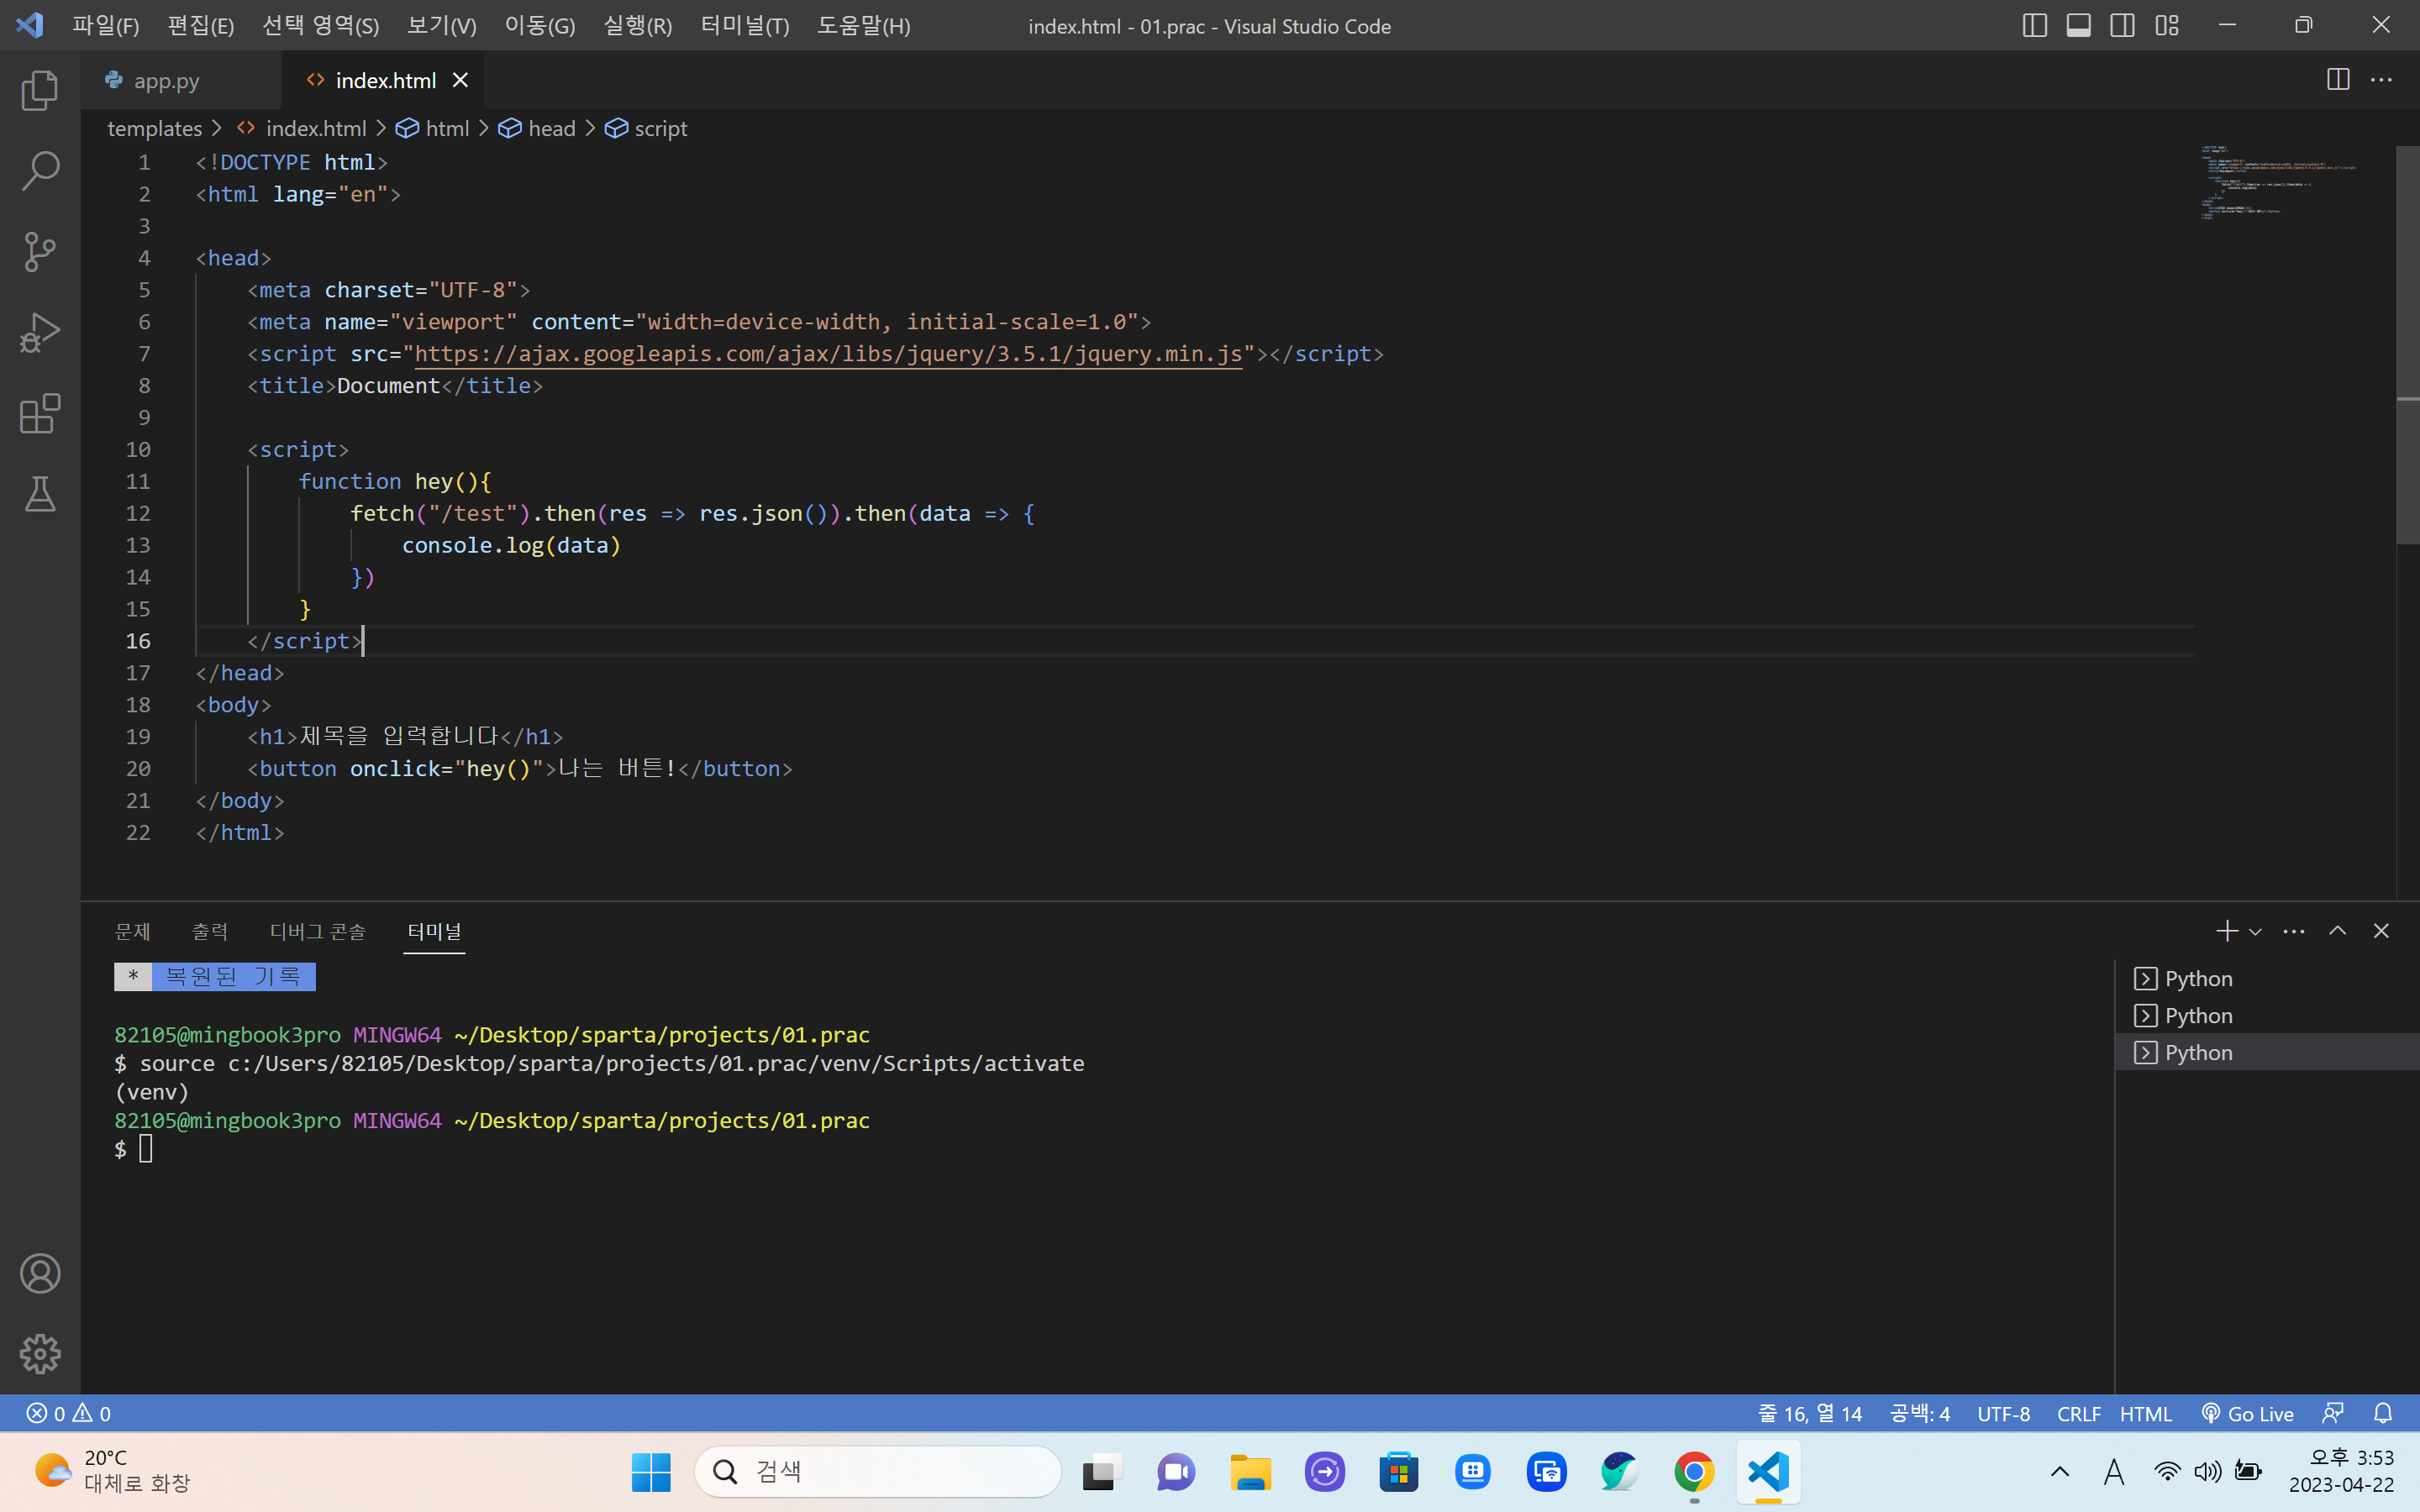
Task: Open the 파일(F) menu
Action: [105, 25]
